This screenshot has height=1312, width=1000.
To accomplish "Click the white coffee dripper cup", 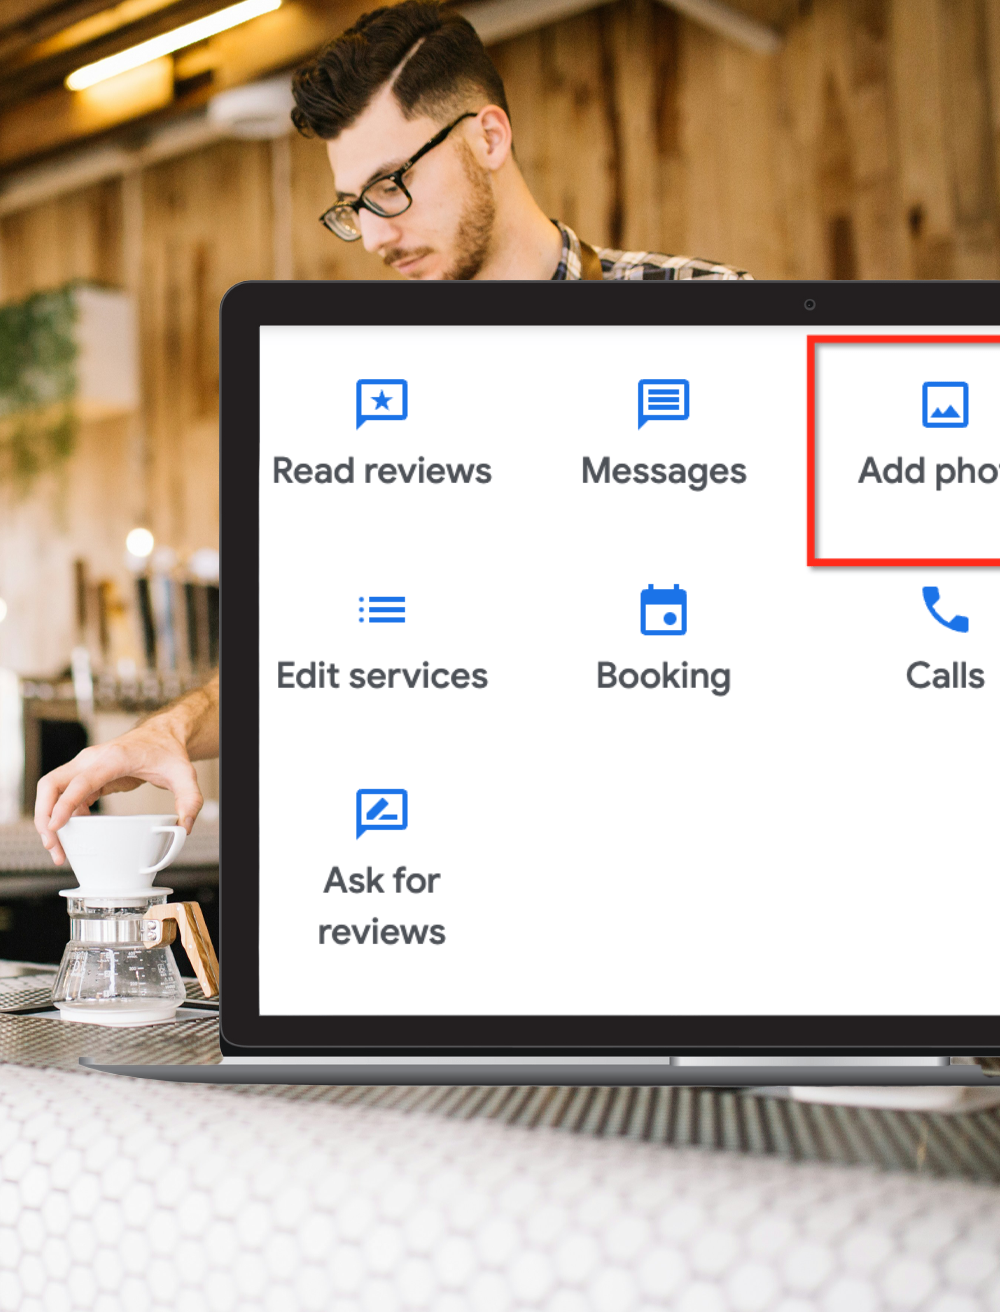I will point(120,852).
